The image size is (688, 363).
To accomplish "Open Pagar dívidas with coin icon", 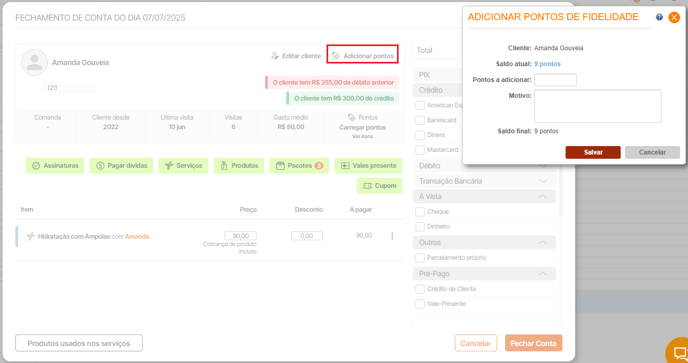I will pos(122,165).
